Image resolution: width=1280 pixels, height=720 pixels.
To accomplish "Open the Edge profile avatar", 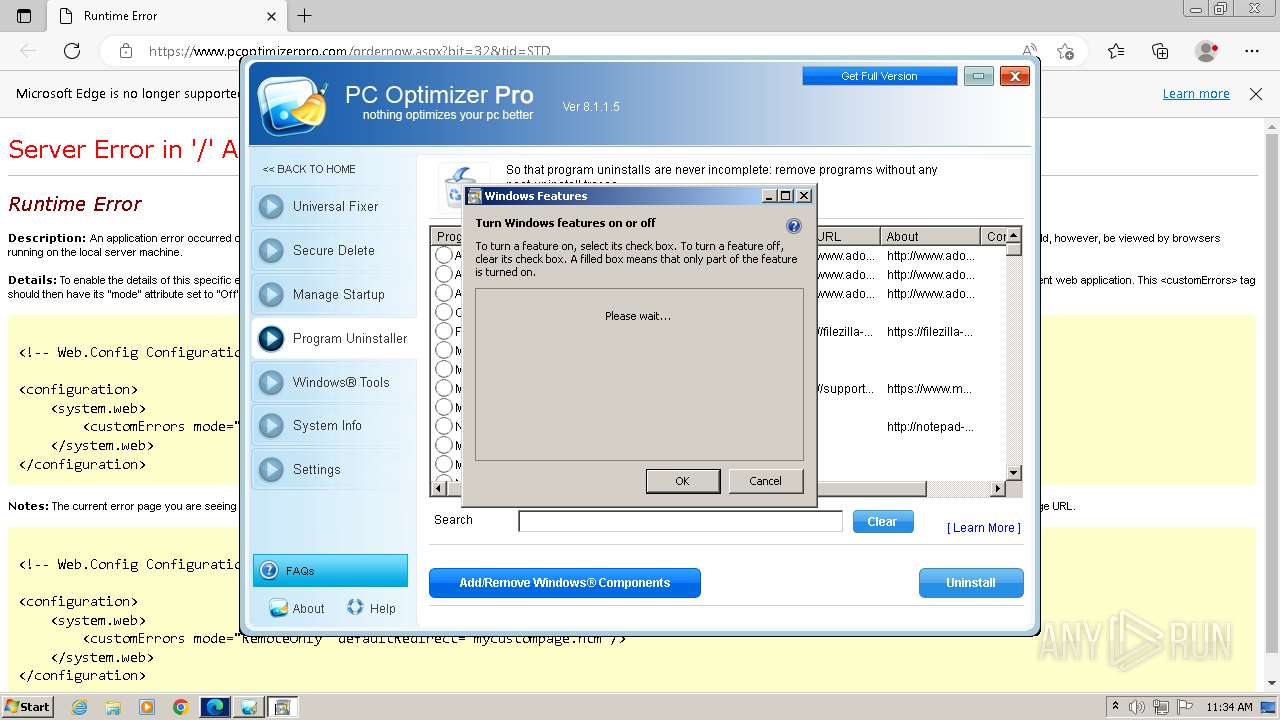I will pos(1207,51).
